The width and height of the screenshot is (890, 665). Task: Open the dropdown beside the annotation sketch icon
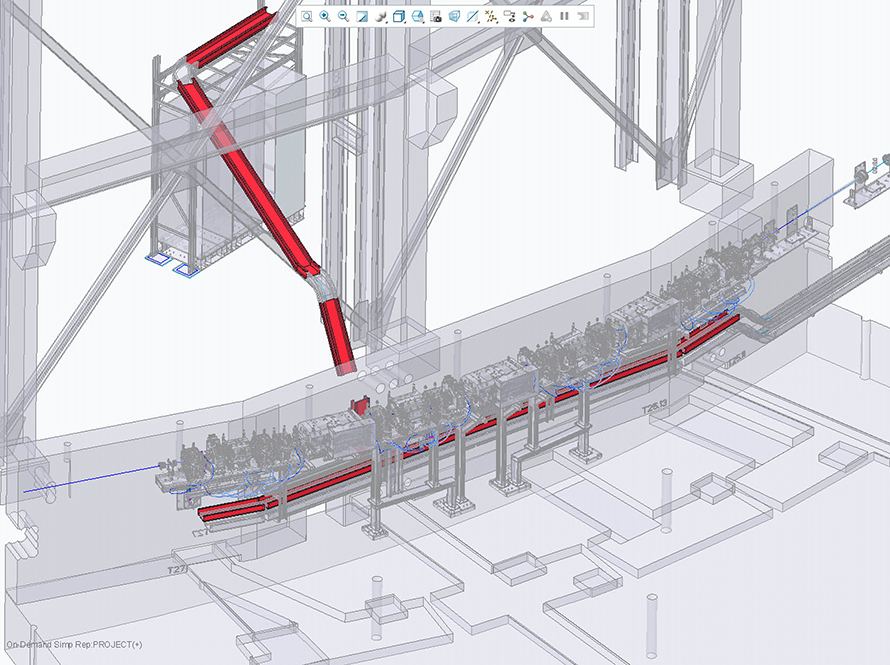[x=479, y=21]
